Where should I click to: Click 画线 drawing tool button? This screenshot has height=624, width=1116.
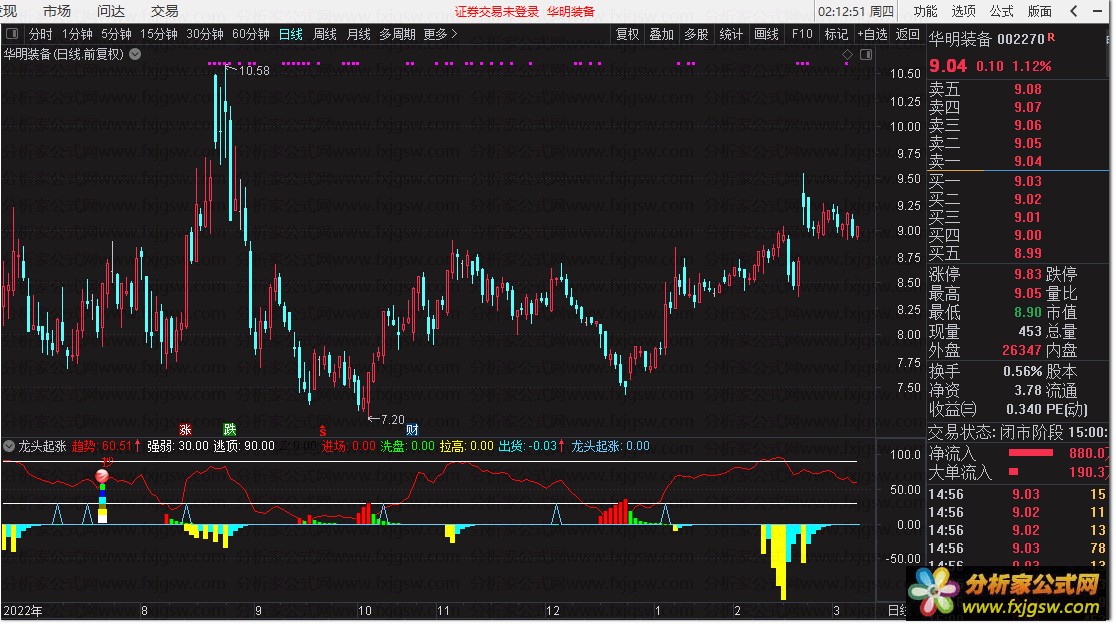click(x=767, y=33)
